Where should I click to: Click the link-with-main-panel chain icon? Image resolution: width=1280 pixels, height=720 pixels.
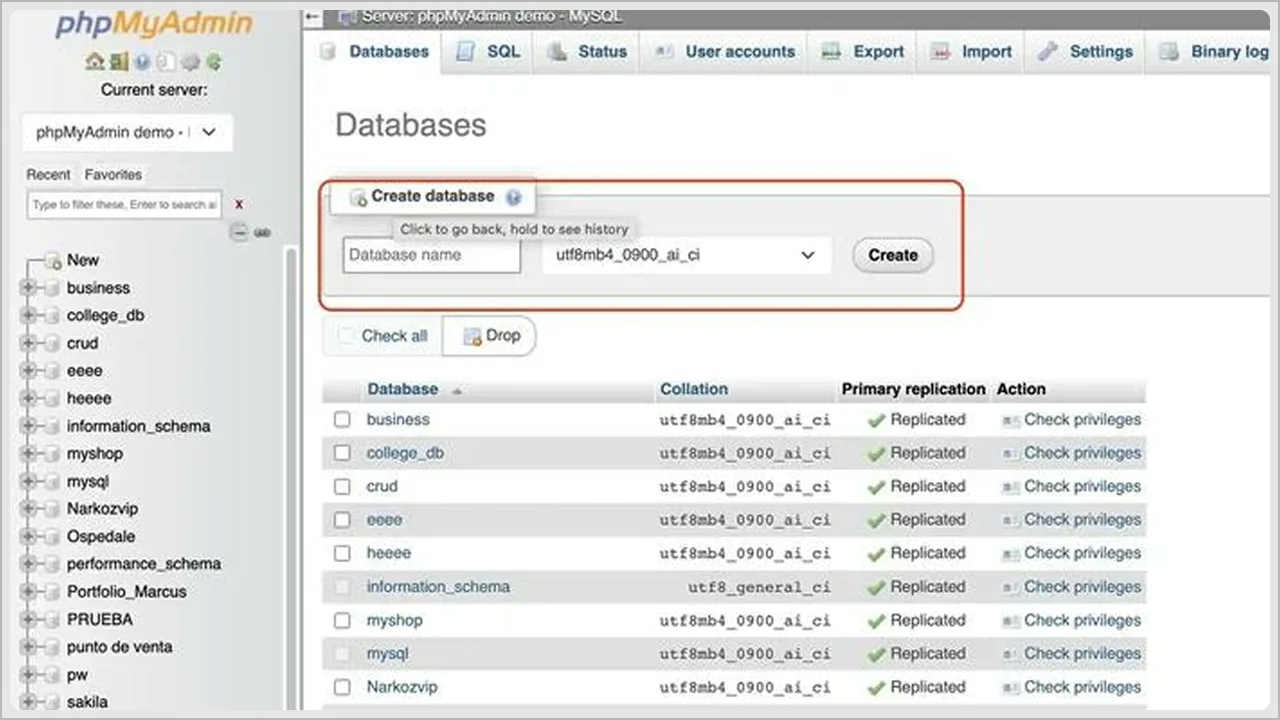(x=262, y=232)
